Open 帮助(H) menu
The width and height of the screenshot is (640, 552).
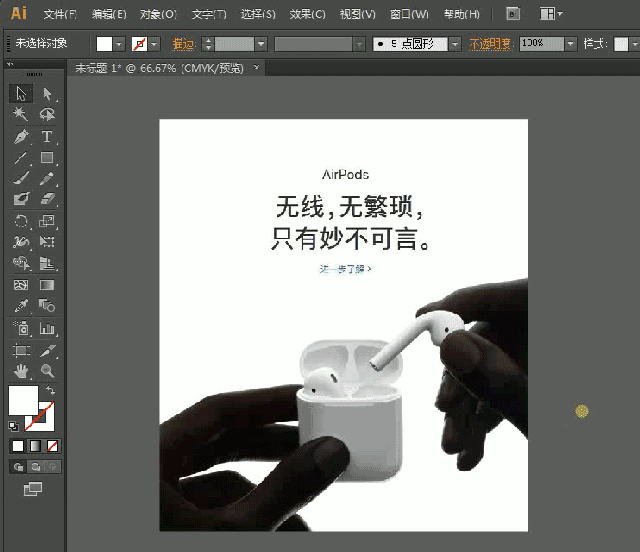click(x=462, y=14)
